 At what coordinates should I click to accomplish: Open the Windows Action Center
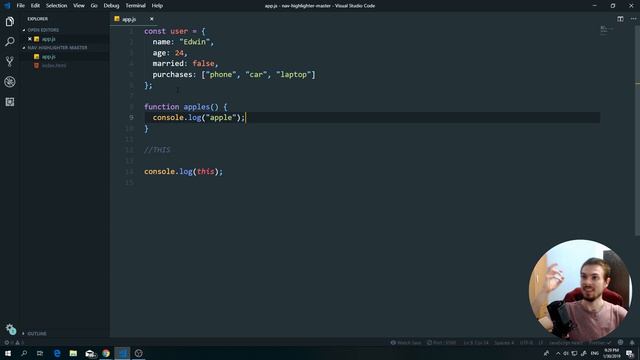[x=629, y=353]
